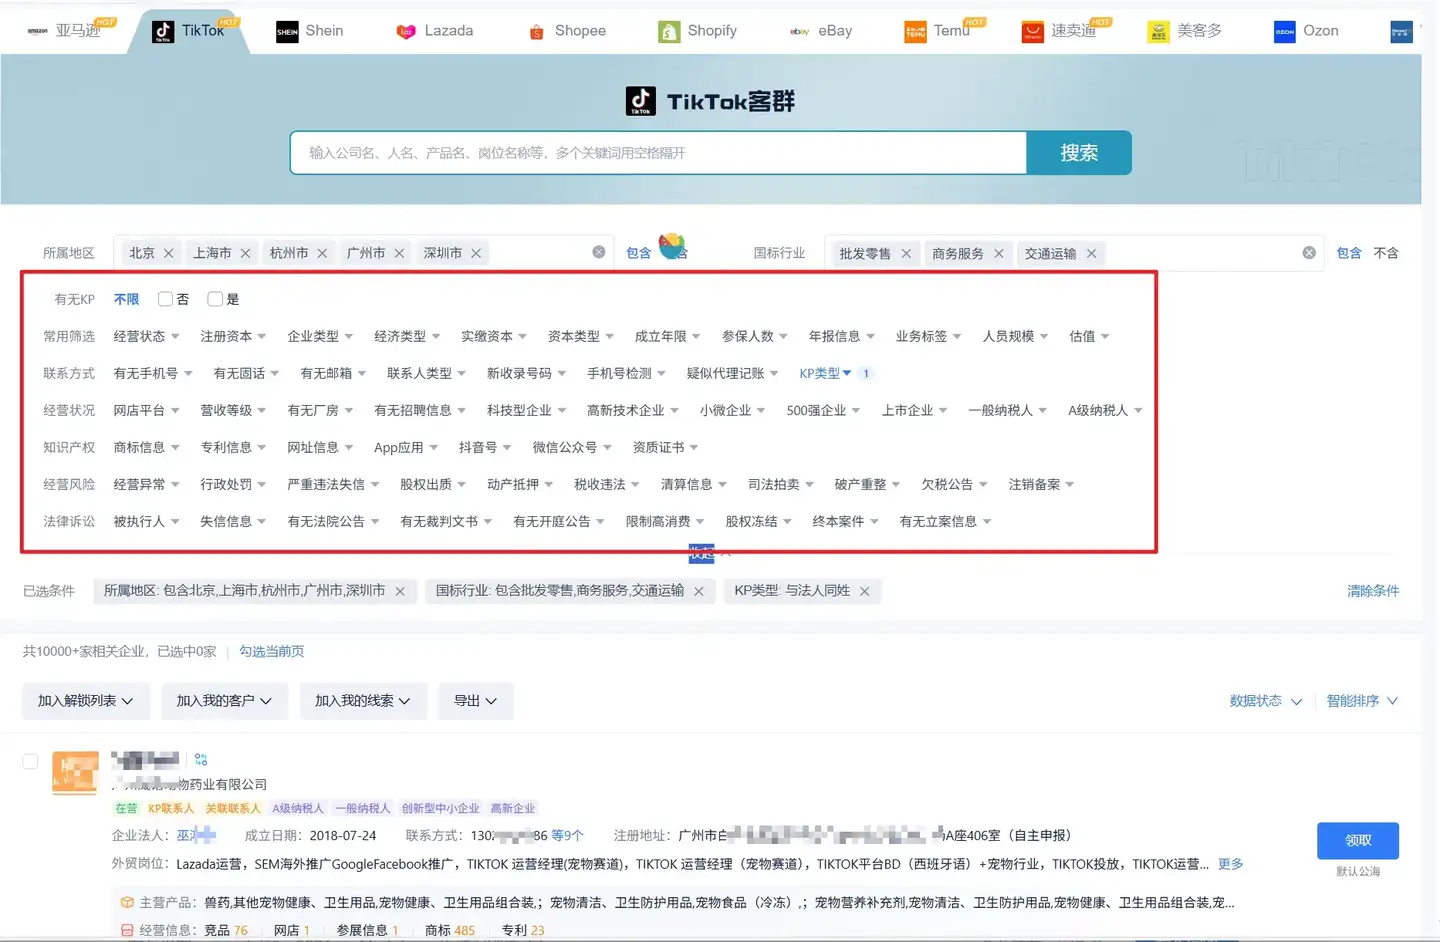Image resolution: width=1440 pixels, height=942 pixels.
Task: Remove the 交通运输 industry tag
Action: click(1091, 253)
